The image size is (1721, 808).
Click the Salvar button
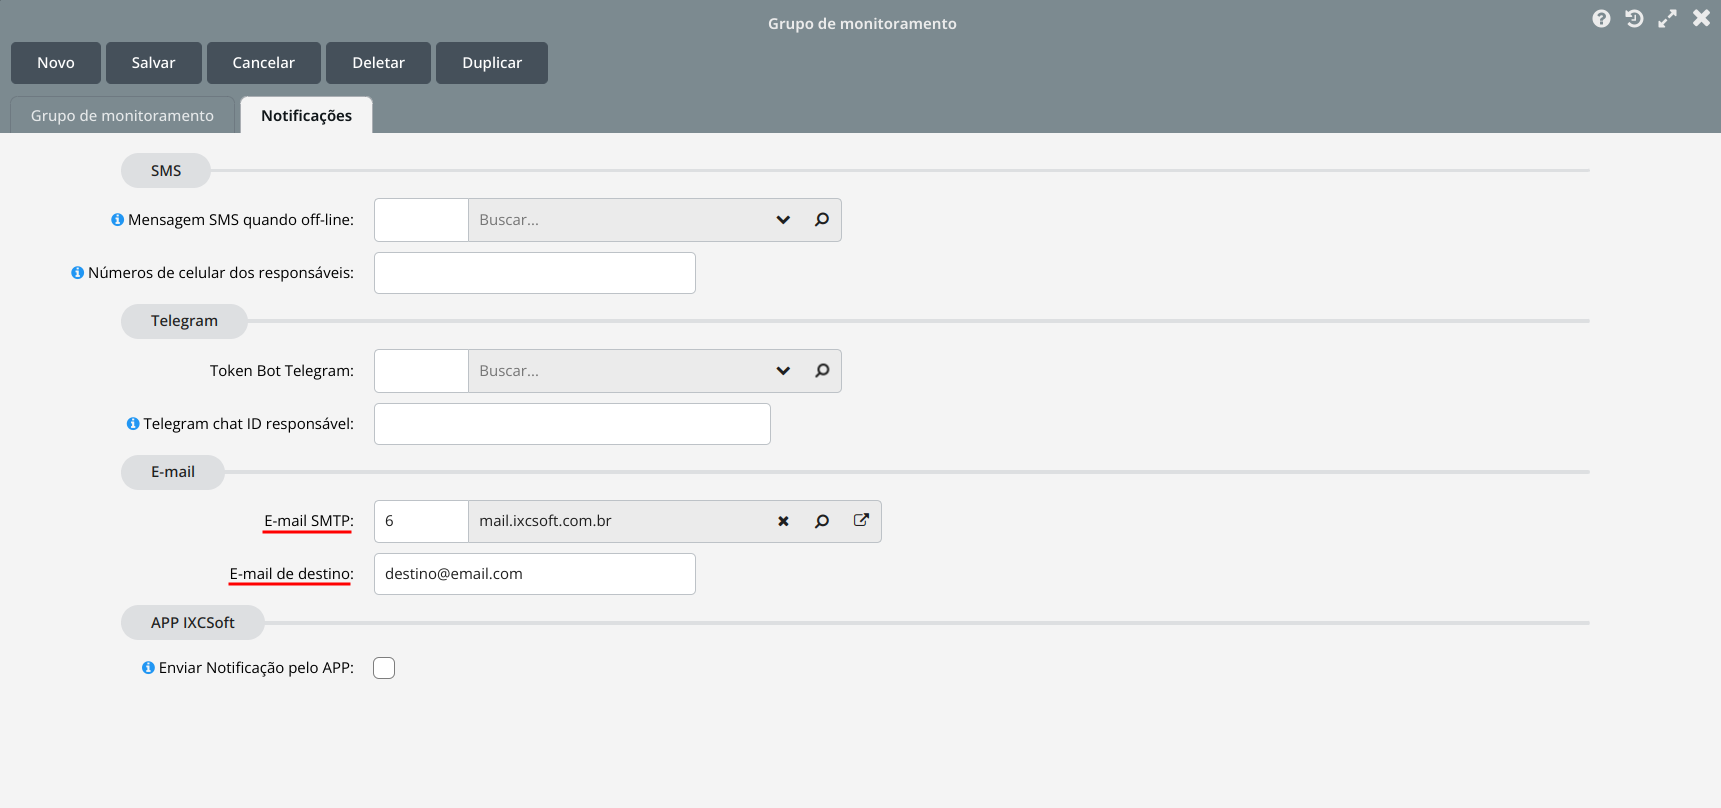(154, 63)
